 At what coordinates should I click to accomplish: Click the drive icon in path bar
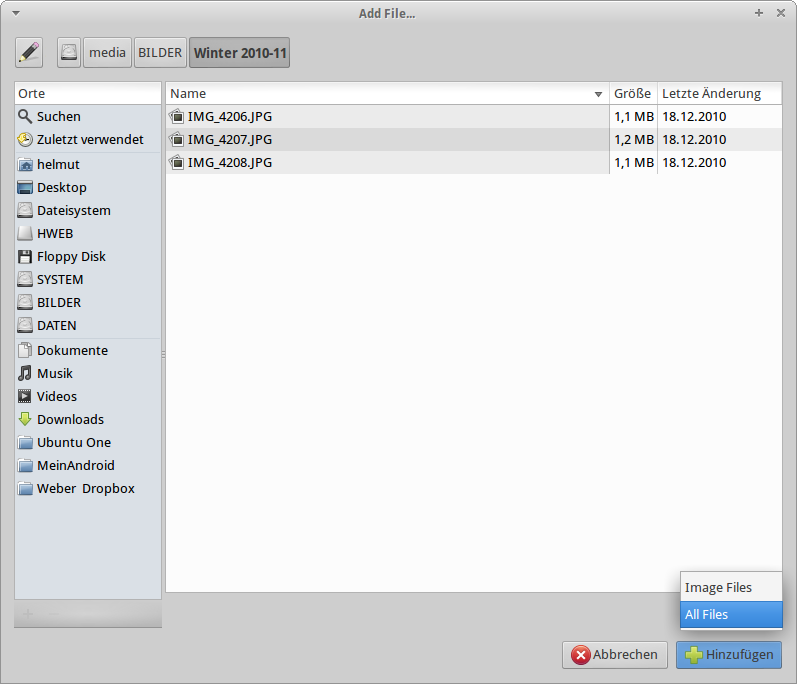[x=69, y=52]
